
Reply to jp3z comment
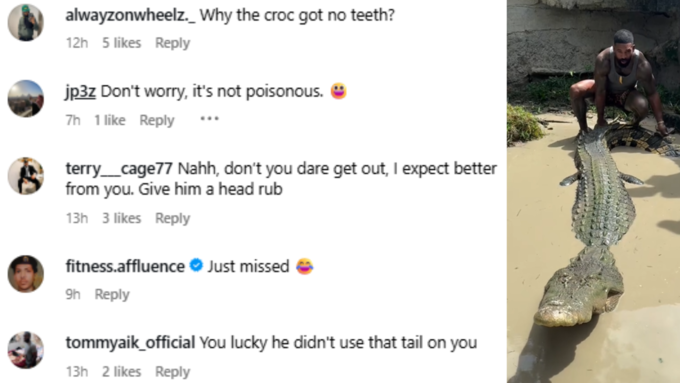point(157,120)
